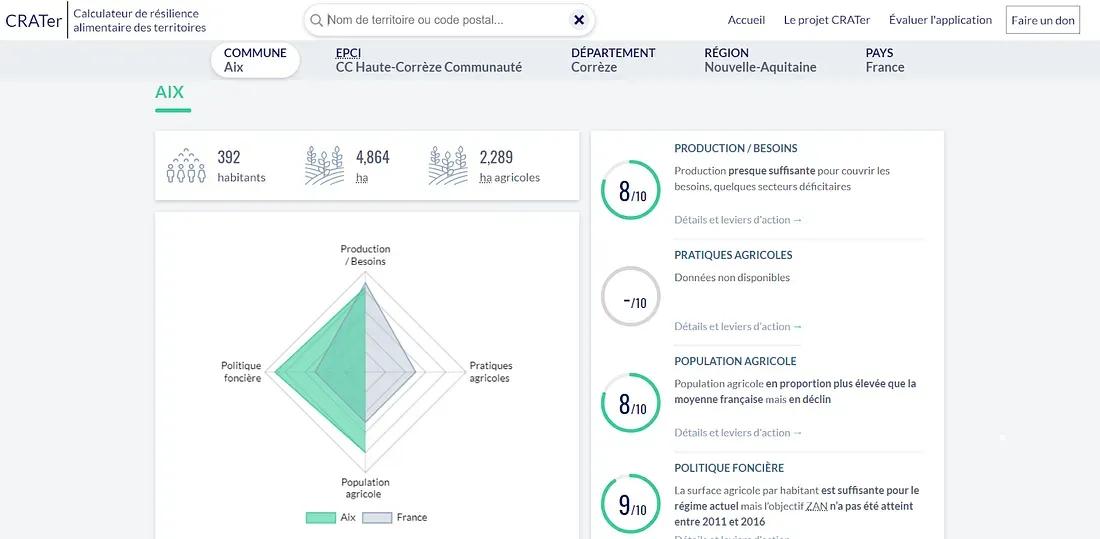This screenshot has width=1100, height=539.
Task: Click the agricultural hectares icon
Action: coord(448,165)
